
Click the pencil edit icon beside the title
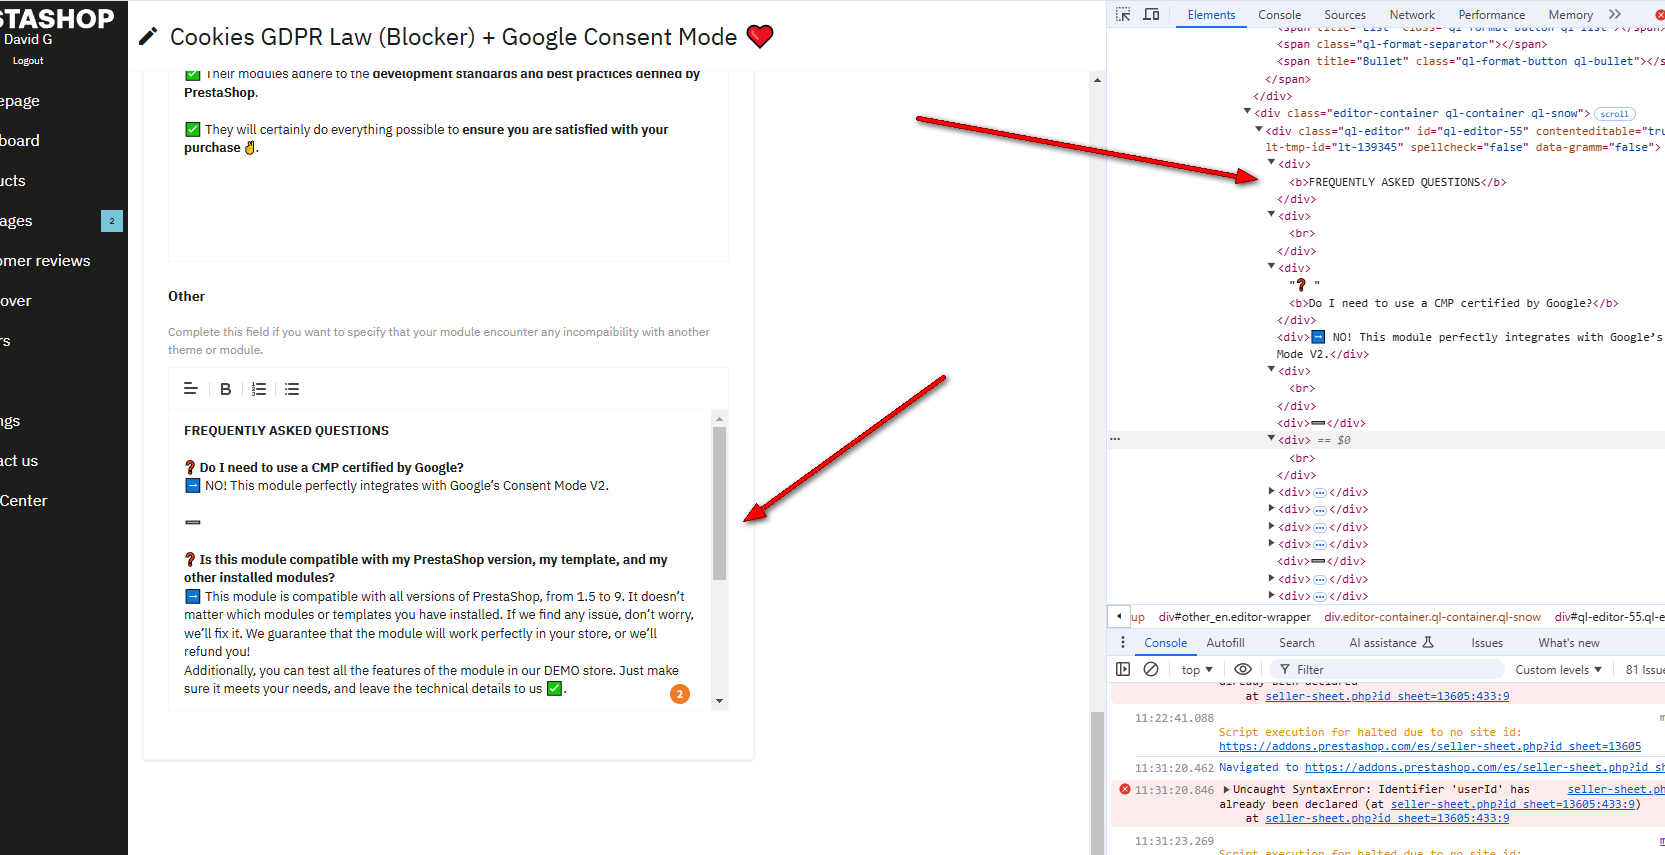148,37
